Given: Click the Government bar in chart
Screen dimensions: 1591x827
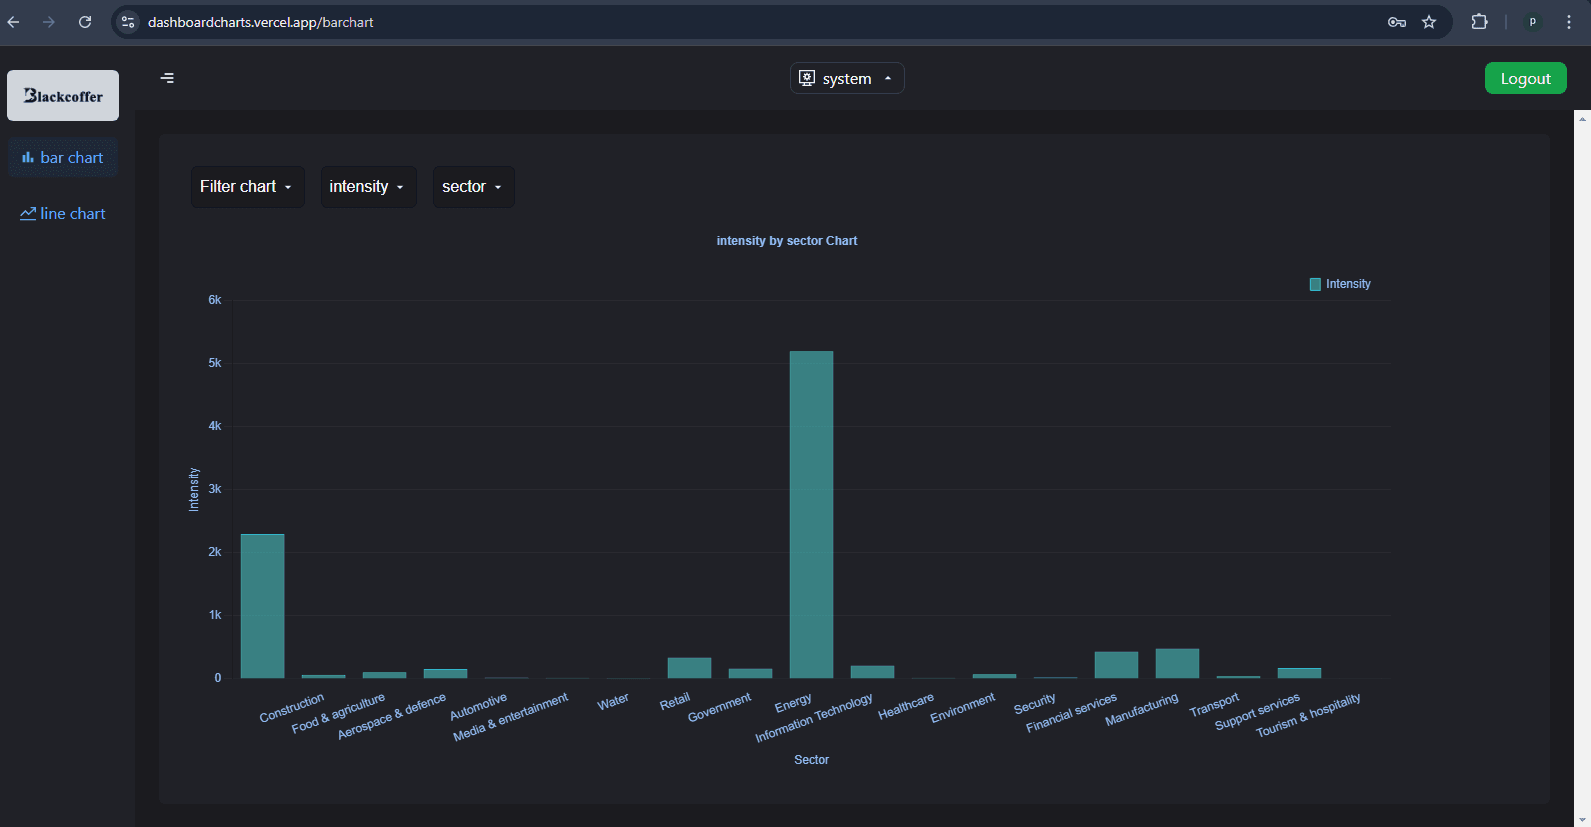Looking at the screenshot, I should pos(750,673).
